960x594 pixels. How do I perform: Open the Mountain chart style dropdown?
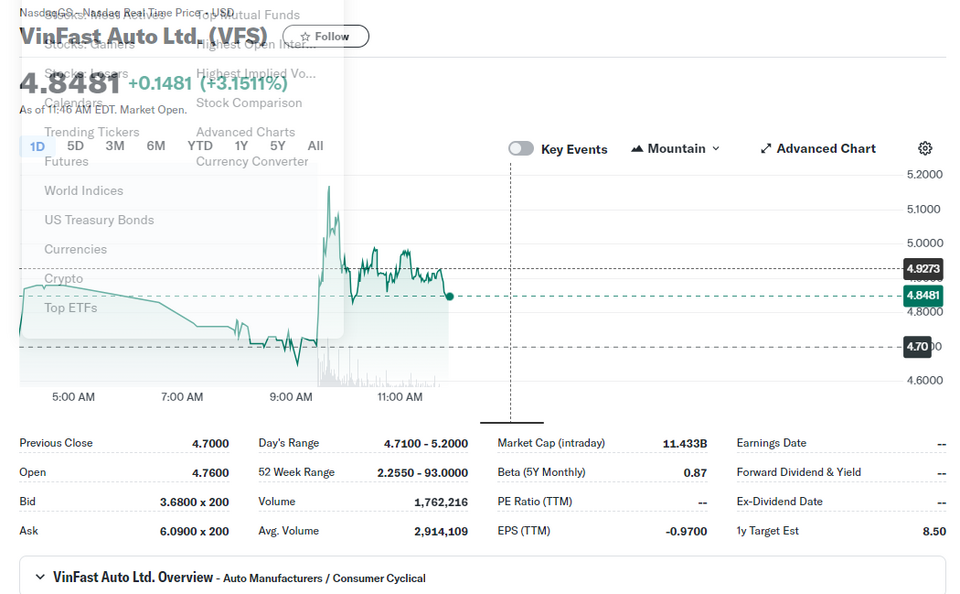tap(676, 149)
